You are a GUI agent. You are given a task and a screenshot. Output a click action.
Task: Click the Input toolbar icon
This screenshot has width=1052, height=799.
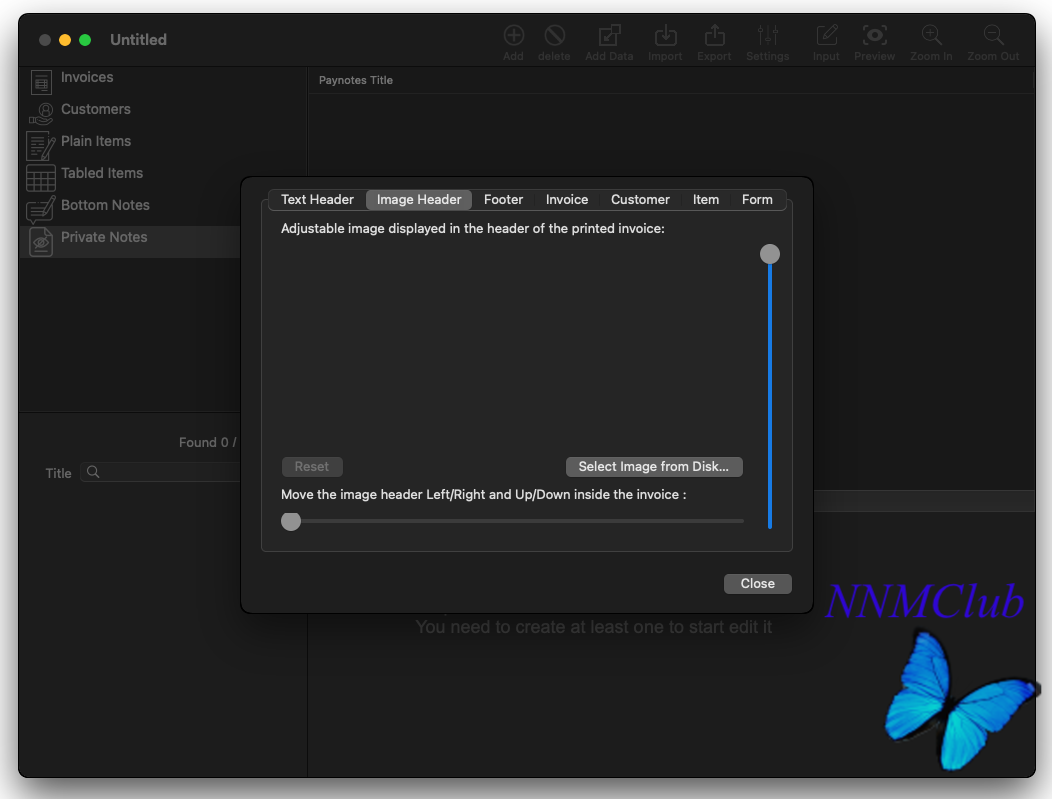pos(827,35)
